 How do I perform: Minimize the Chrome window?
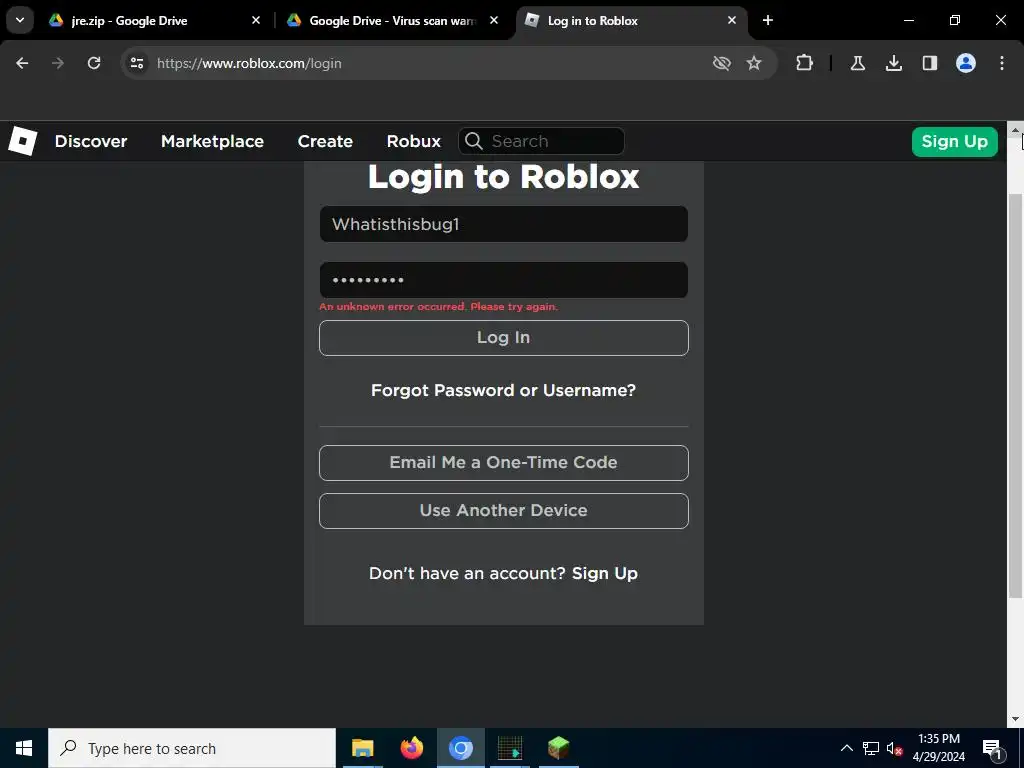pyautogui.click(x=908, y=20)
